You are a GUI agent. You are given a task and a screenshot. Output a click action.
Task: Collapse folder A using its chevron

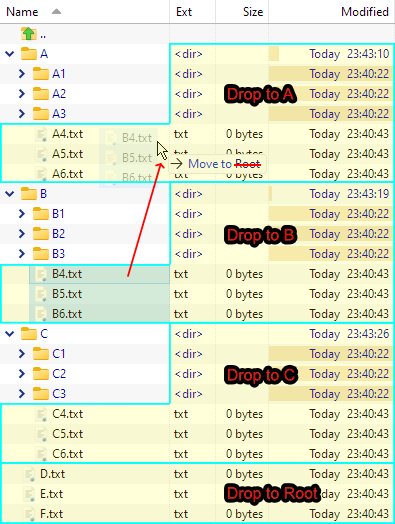click(x=10, y=54)
